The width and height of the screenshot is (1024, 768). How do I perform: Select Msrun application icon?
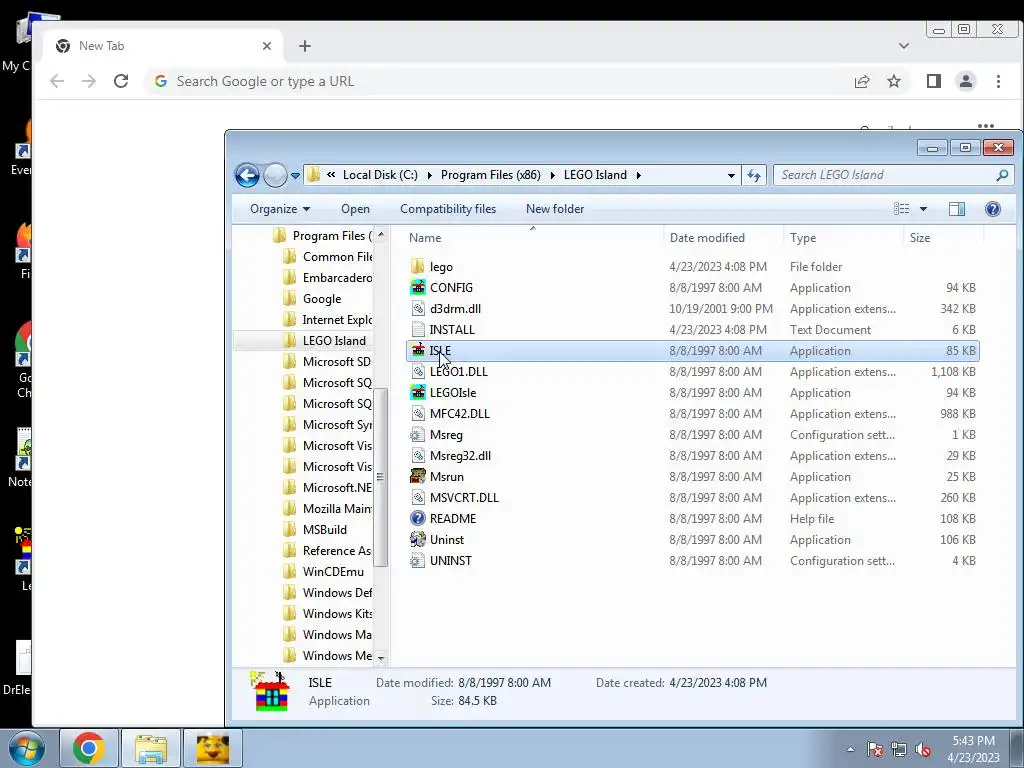pyautogui.click(x=418, y=477)
